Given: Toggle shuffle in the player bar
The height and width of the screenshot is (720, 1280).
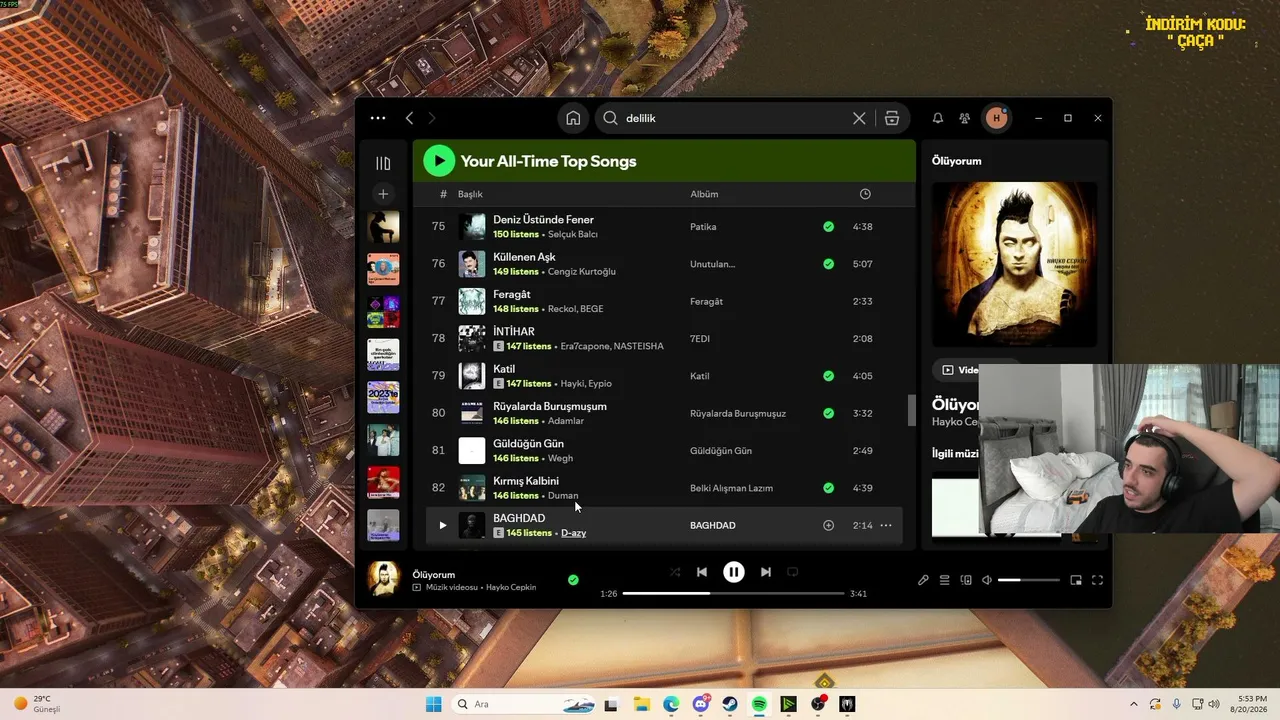Looking at the screenshot, I should tap(675, 572).
